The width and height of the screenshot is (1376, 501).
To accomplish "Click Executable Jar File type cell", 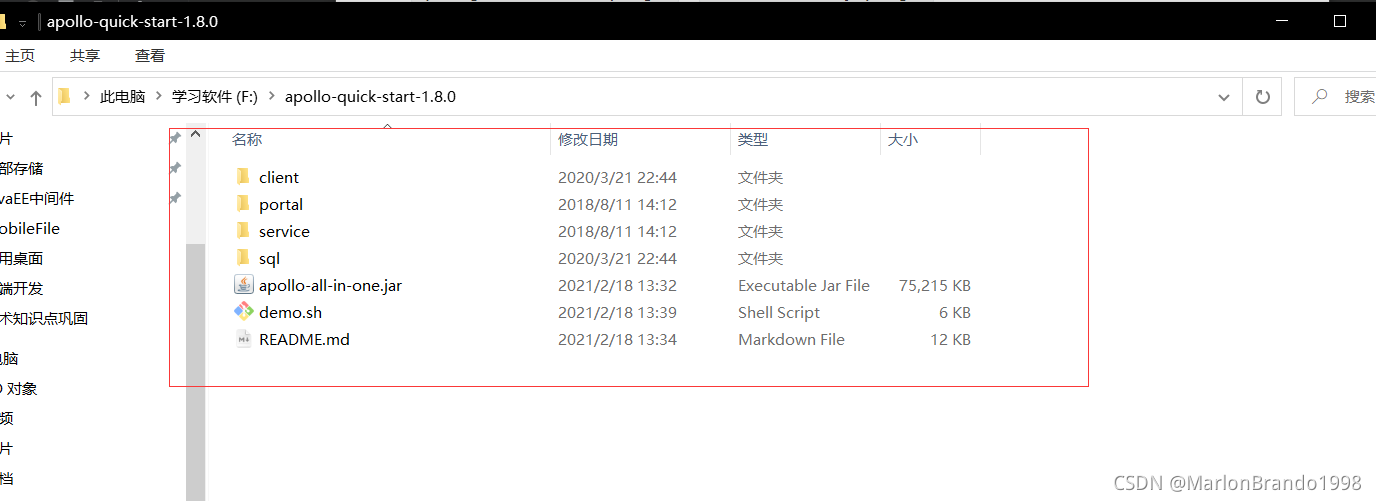I will click(804, 285).
